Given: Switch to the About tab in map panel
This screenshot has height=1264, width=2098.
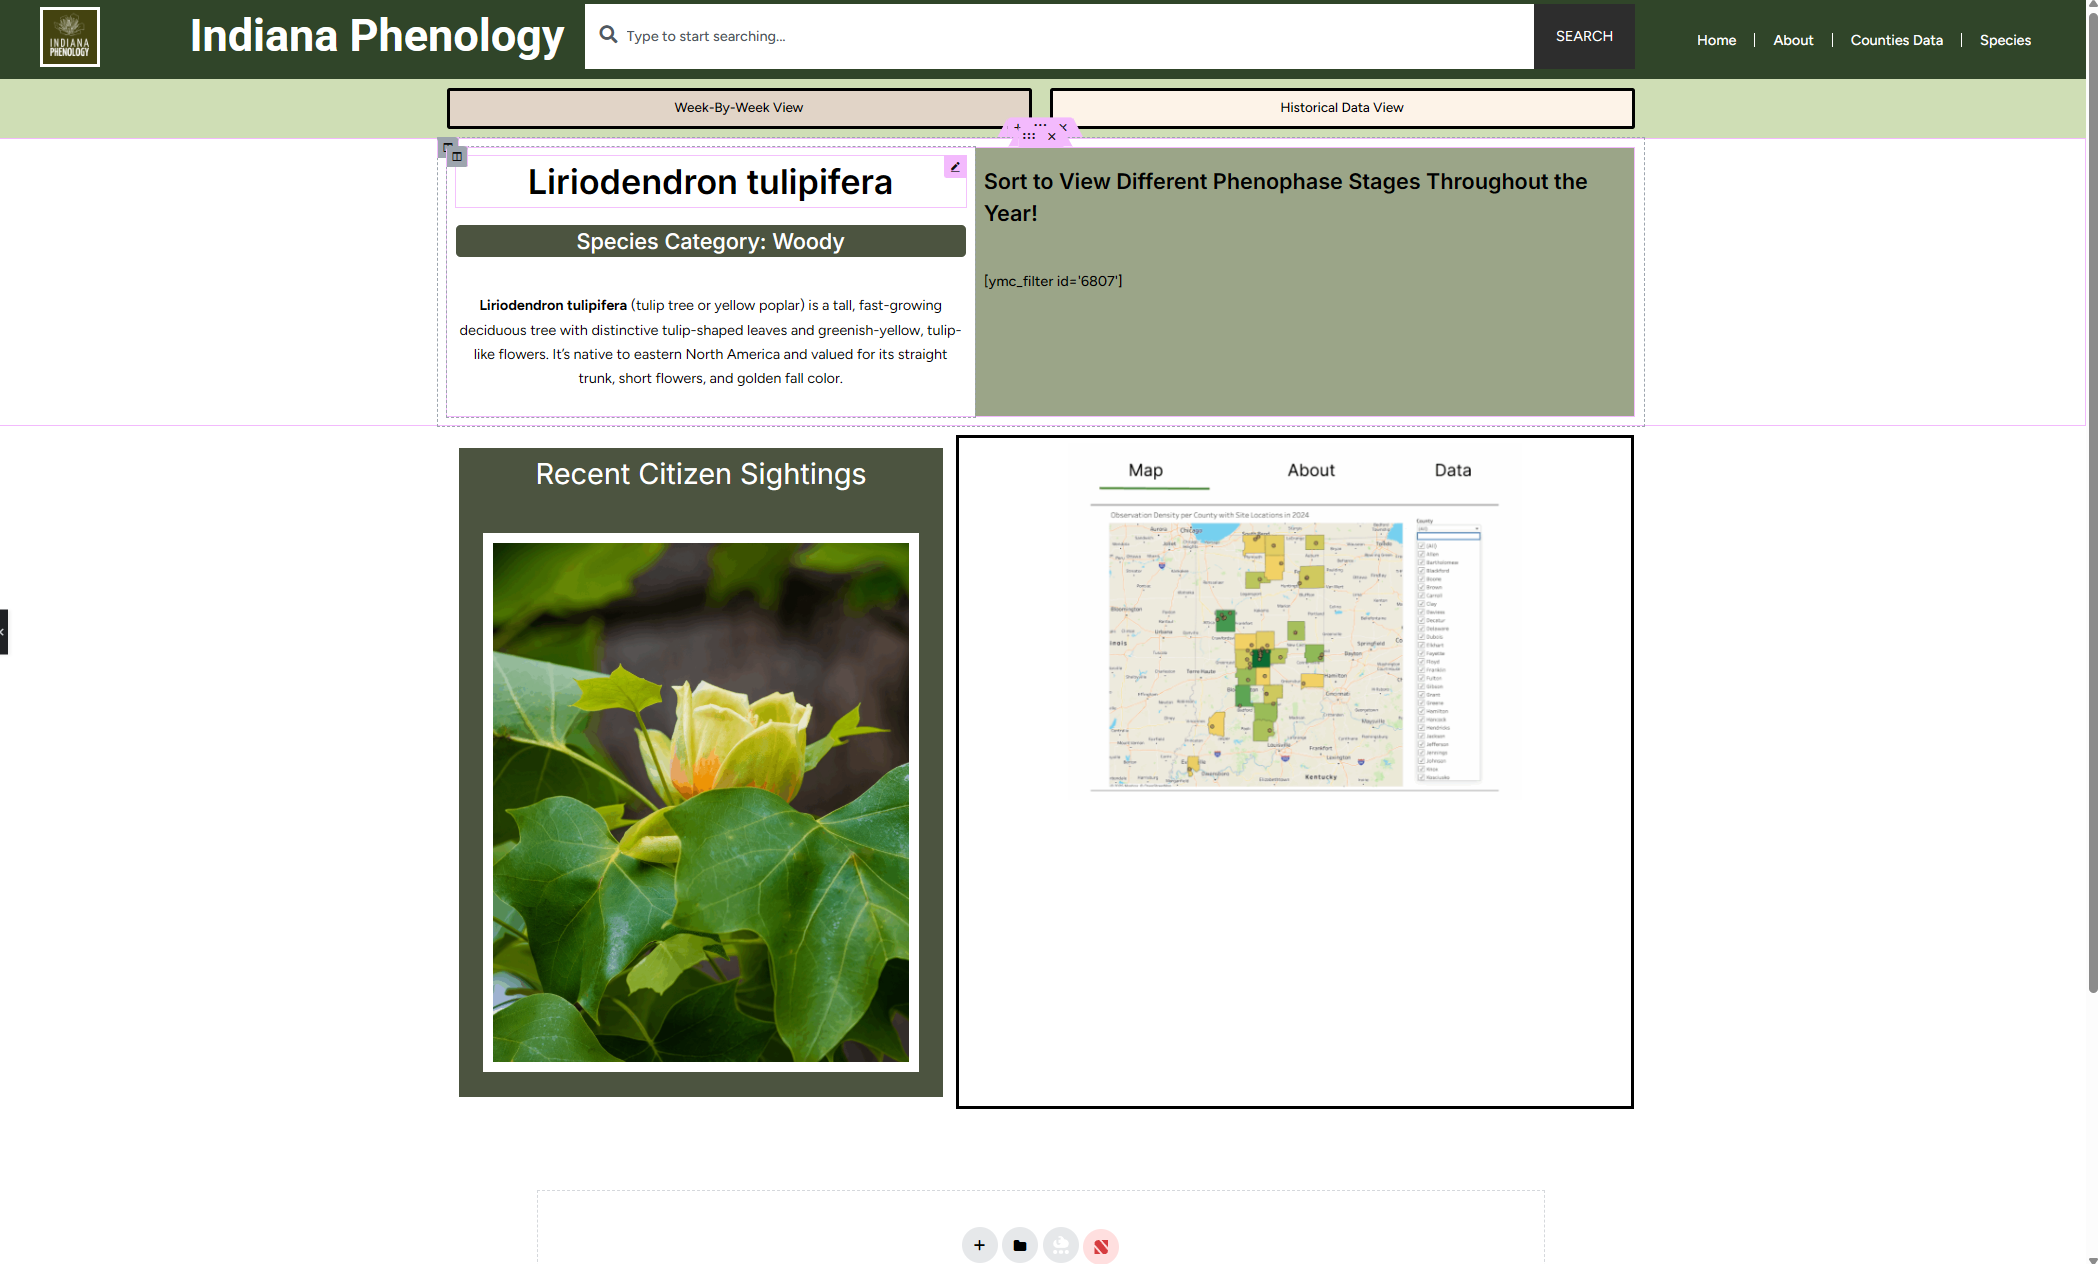Looking at the screenshot, I should coord(1310,470).
